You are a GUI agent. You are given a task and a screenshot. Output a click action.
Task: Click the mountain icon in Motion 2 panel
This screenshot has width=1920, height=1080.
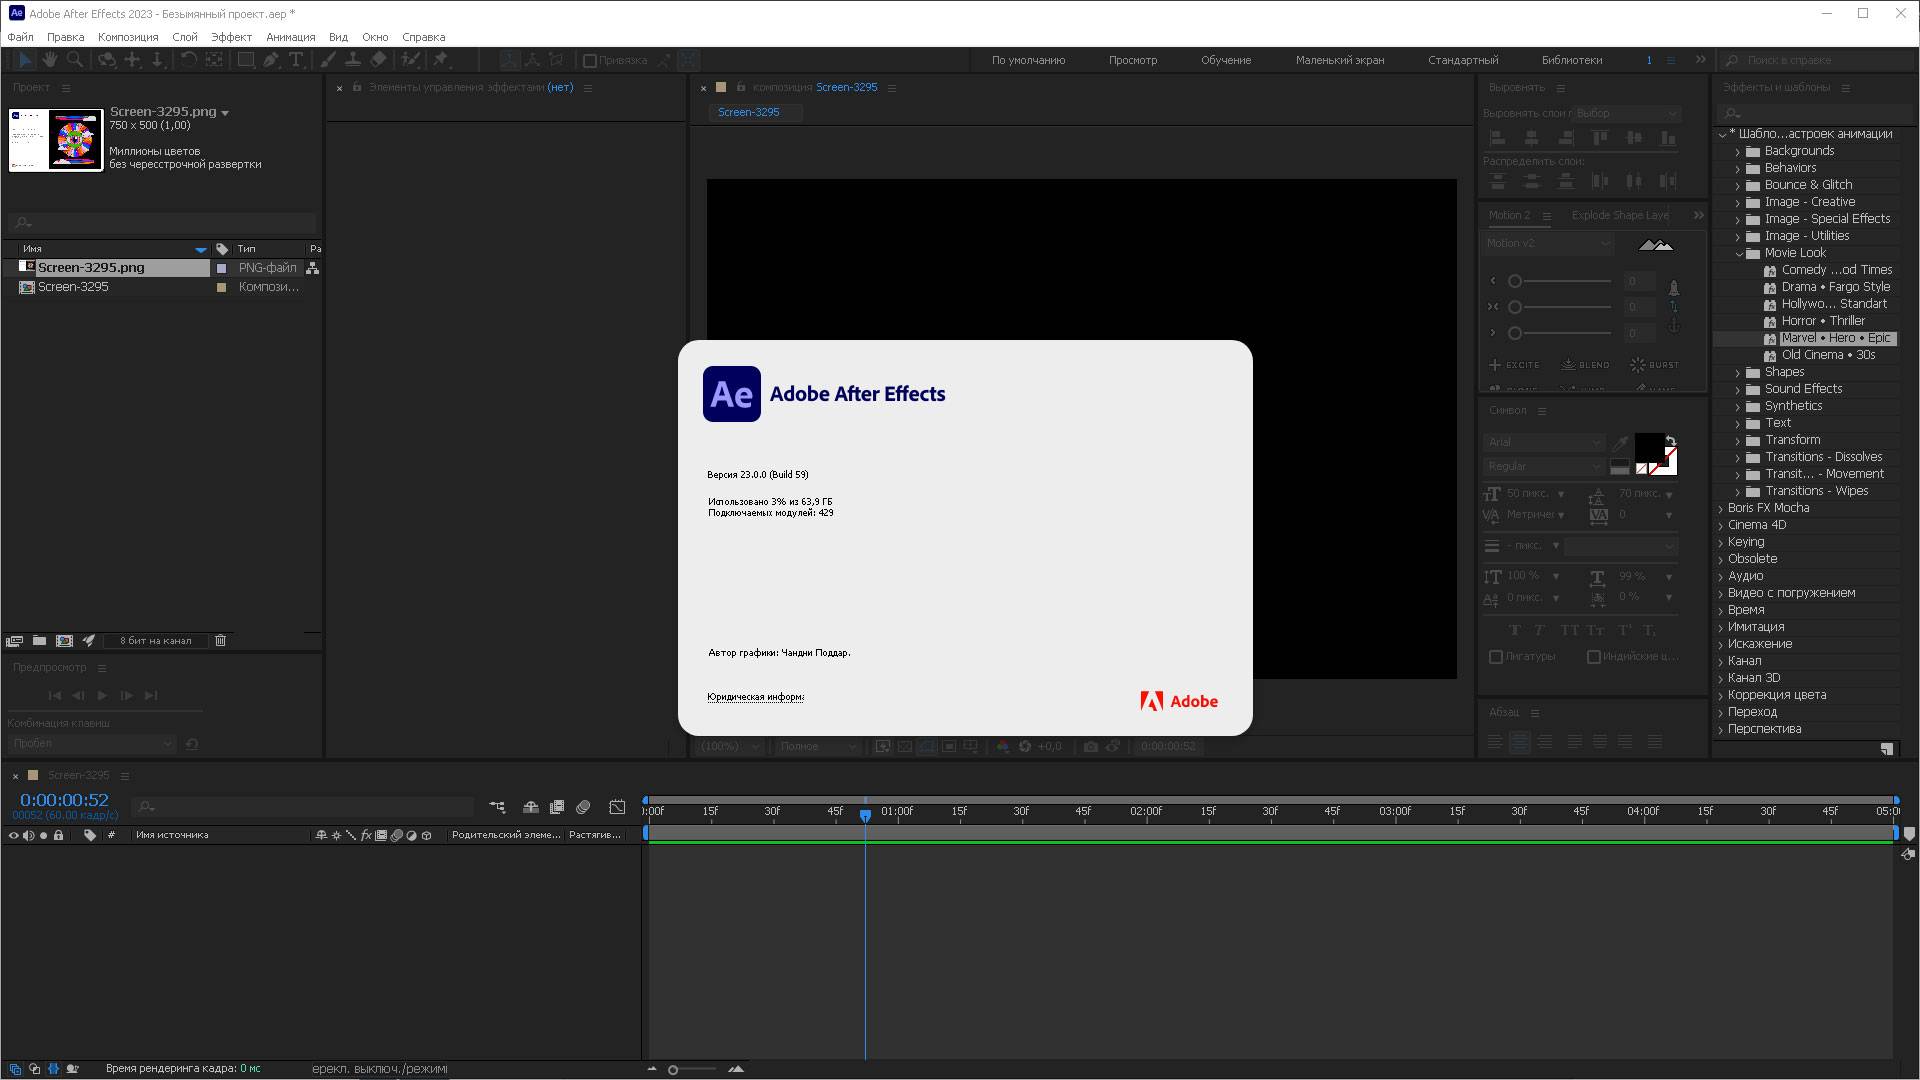click(x=1656, y=244)
